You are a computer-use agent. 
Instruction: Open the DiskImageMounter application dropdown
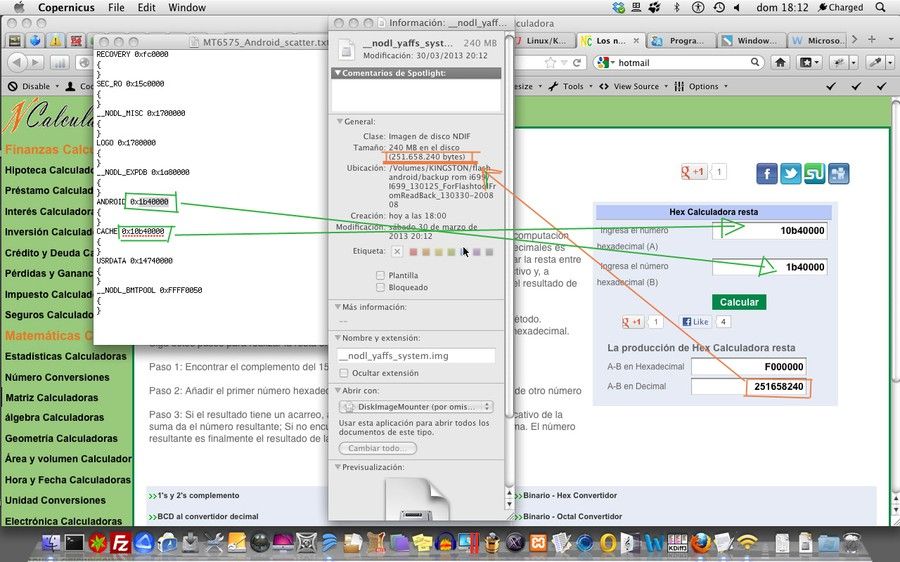[416, 406]
